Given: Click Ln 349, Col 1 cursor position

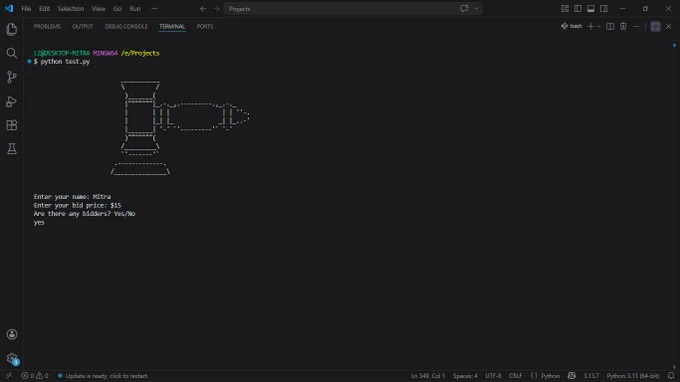Looking at the screenshot, I should [x=428, y=376].
